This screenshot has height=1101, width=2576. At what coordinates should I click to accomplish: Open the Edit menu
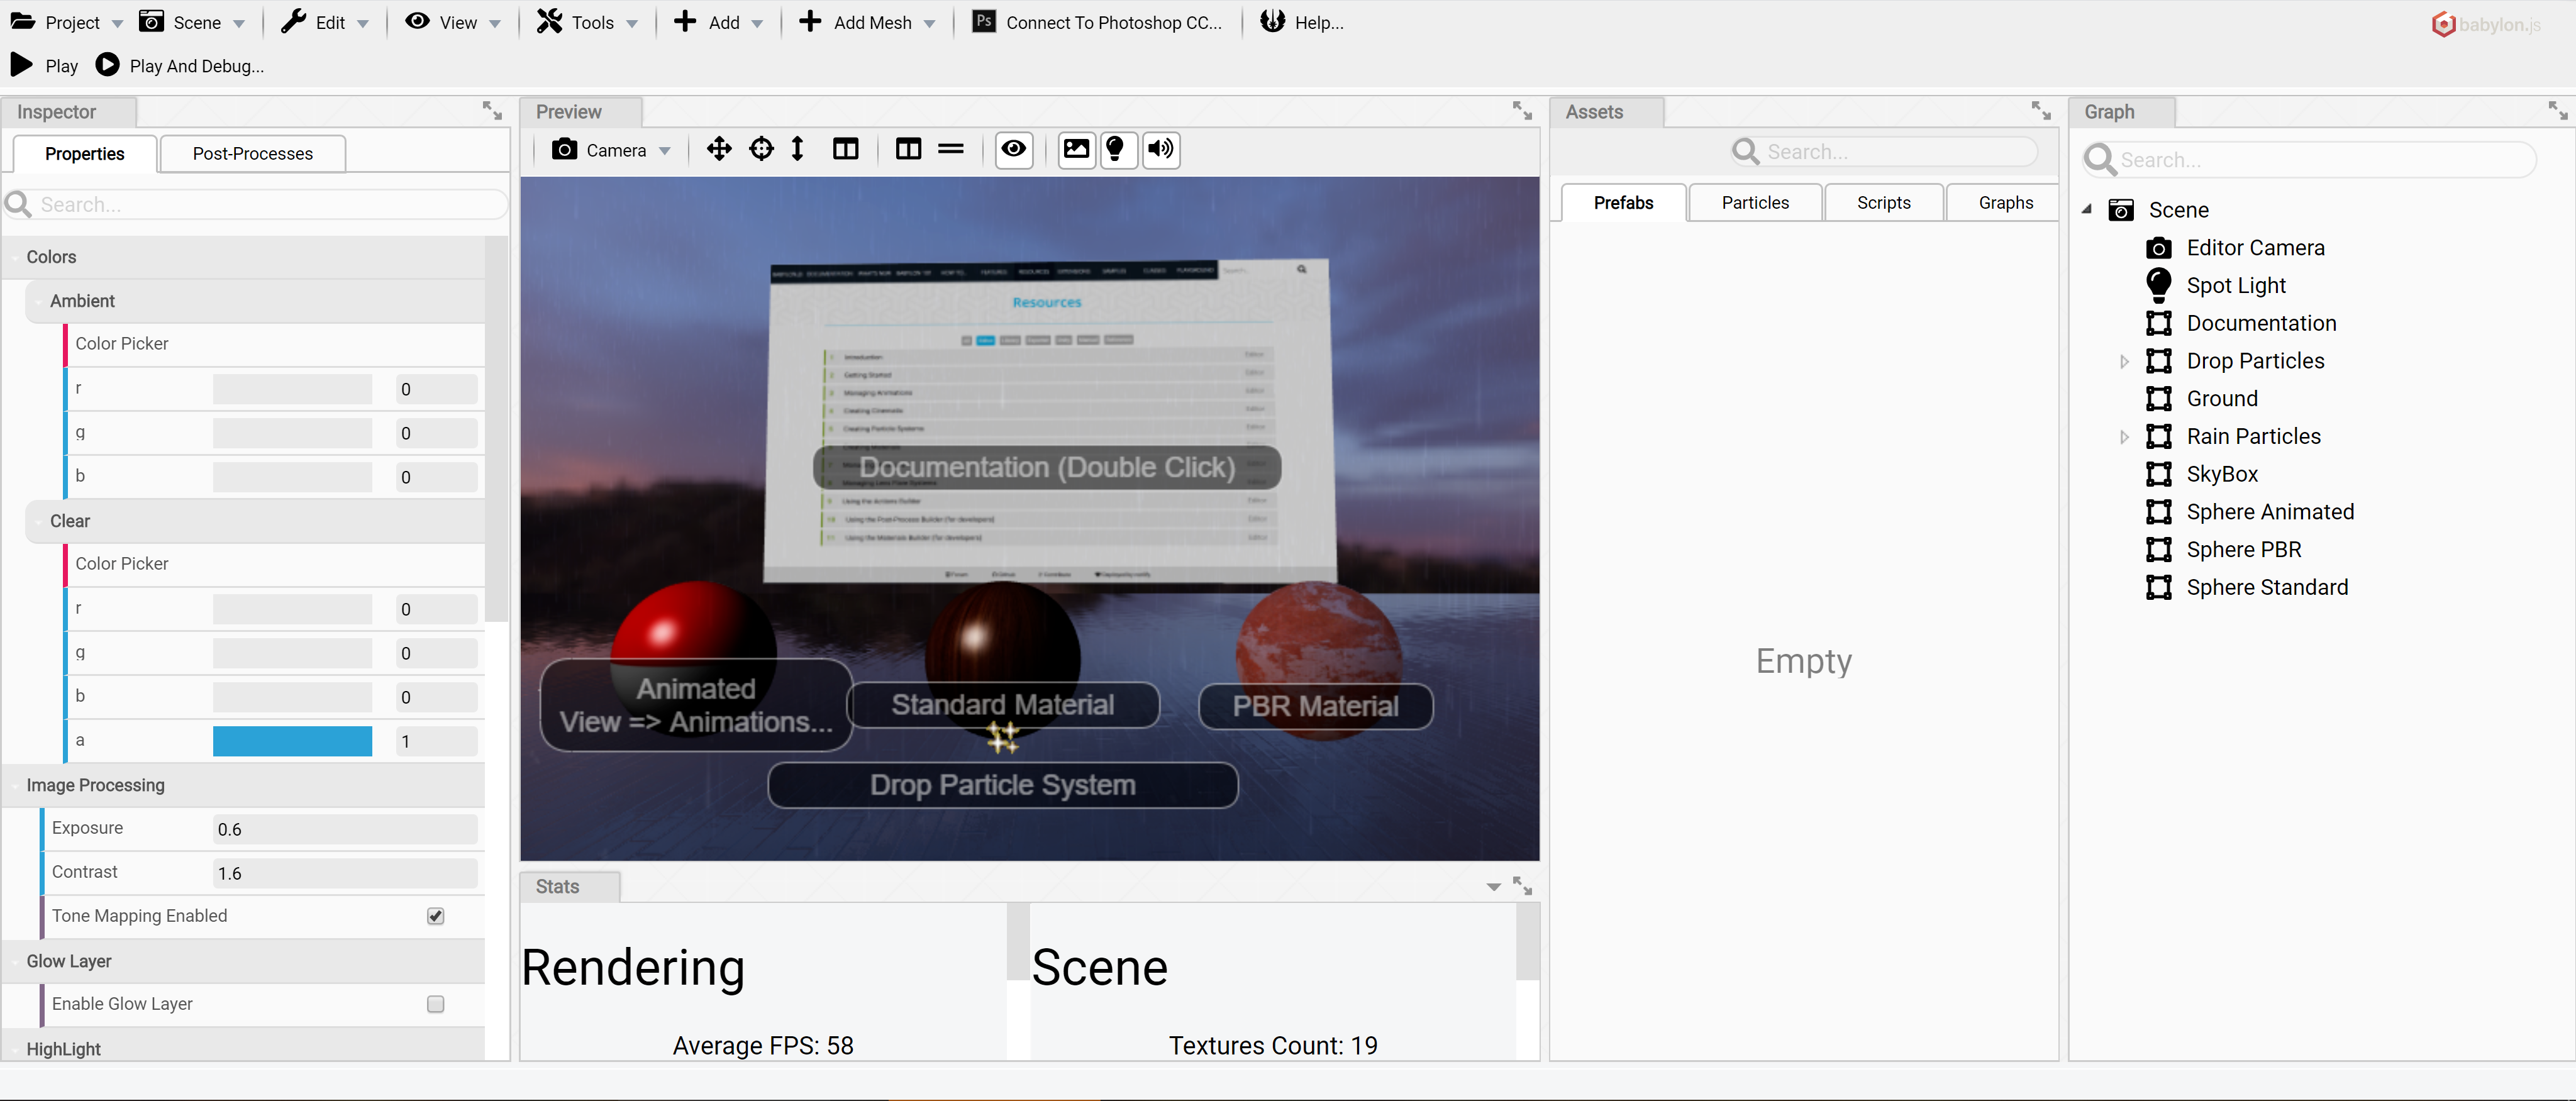point(325,23)
